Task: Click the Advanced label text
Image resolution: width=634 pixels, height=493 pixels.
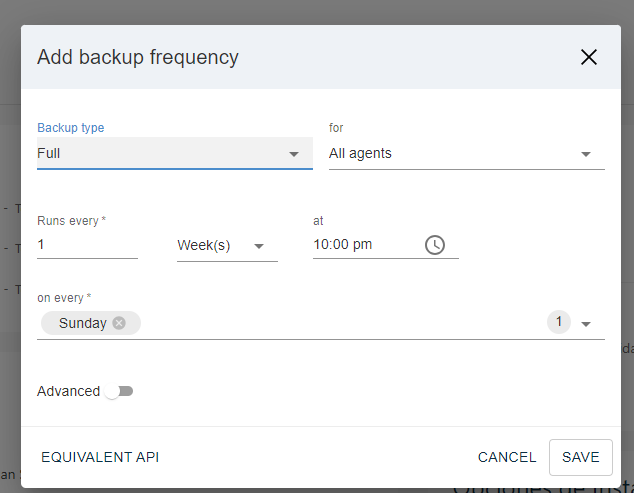Action: point(68,391)
